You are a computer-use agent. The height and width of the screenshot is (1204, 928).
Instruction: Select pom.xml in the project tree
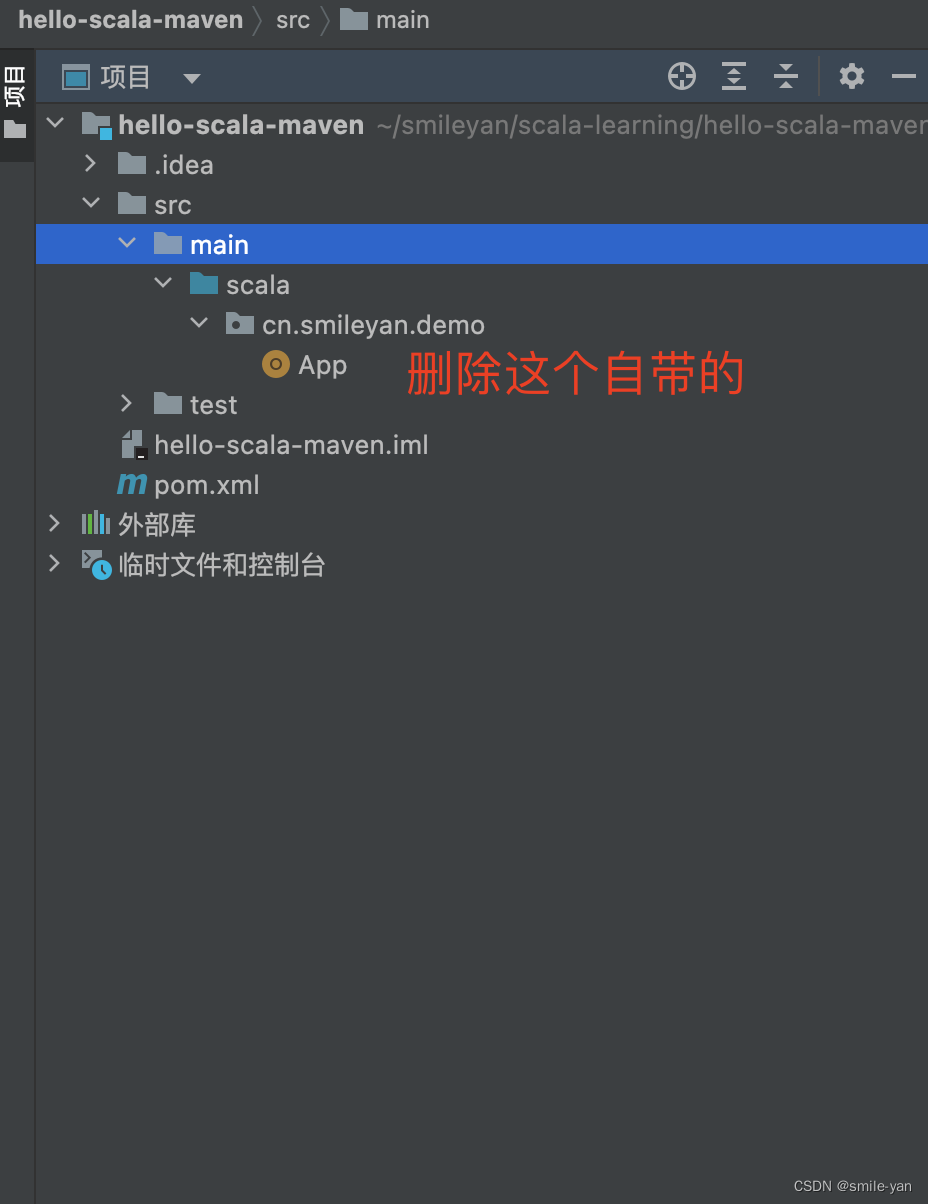coord(206,484)
